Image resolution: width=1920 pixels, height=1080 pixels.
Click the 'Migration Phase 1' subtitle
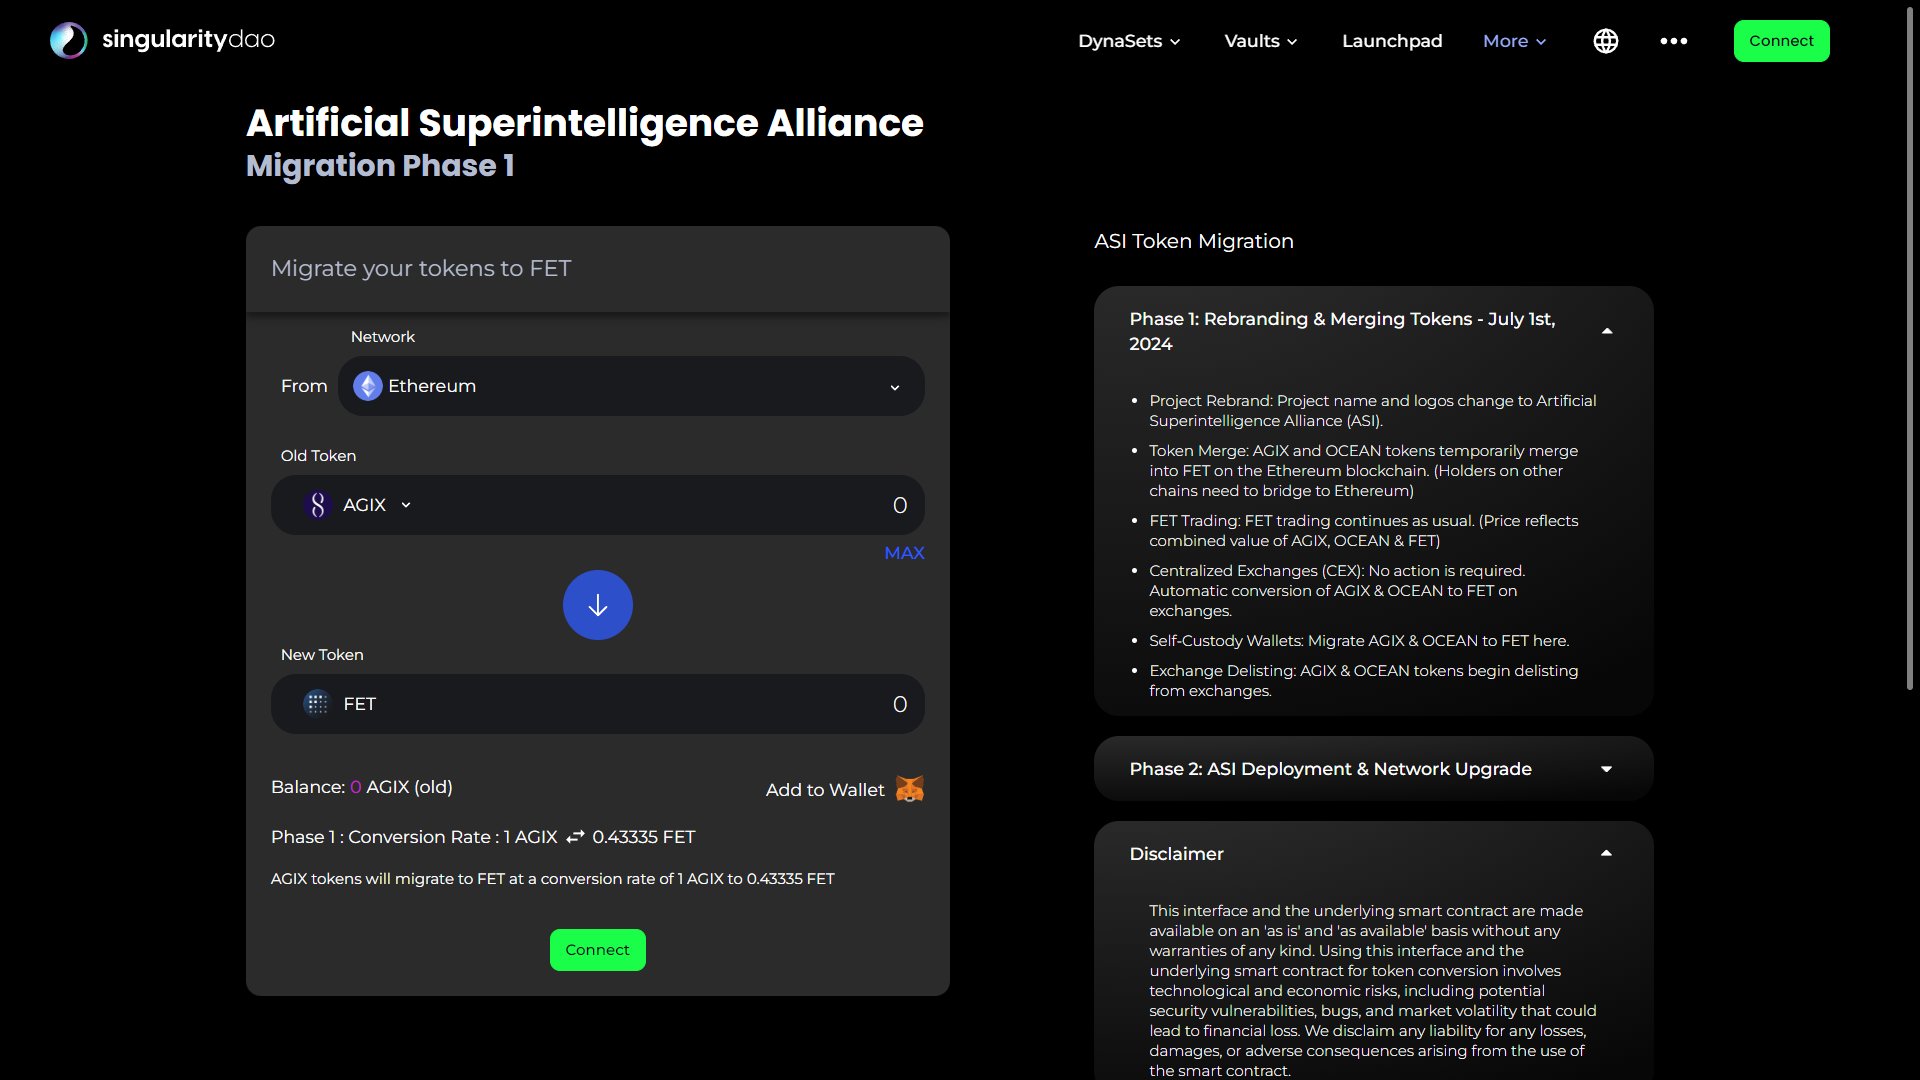tap(380, 166)
